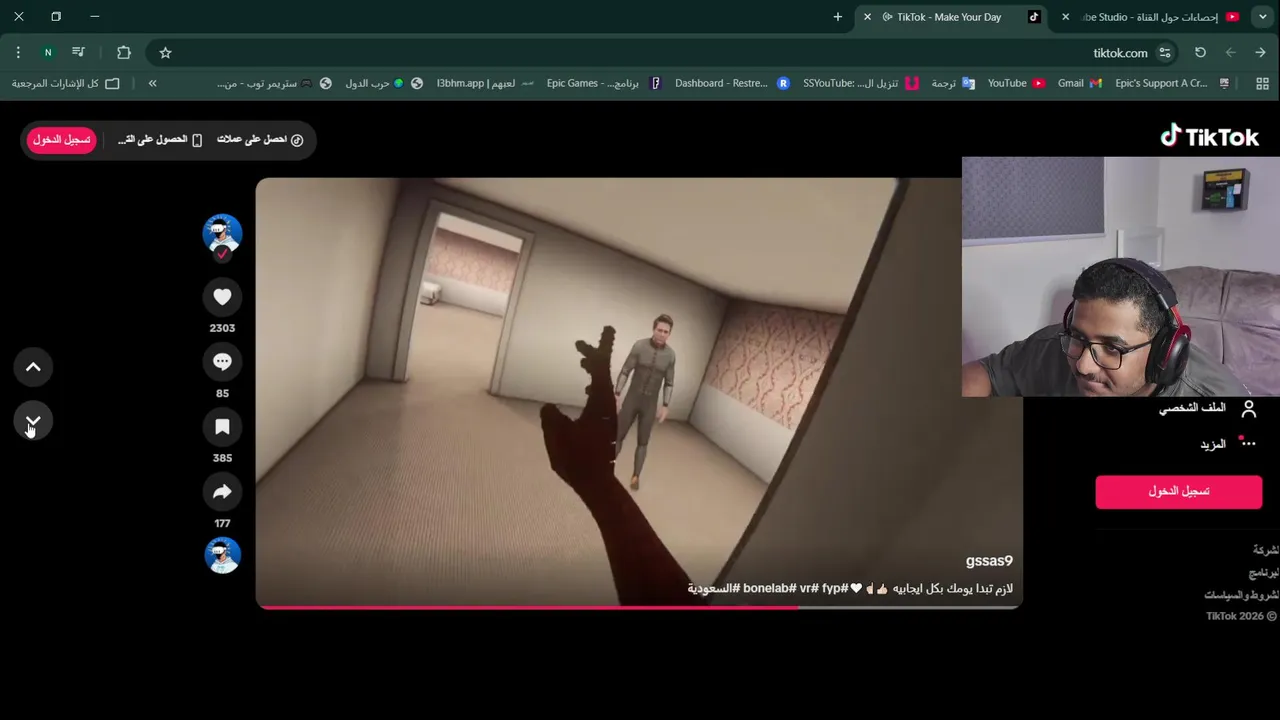Viewport: 1280px width, 720px height.
Task: Click the #vr hashtag in caption
Action: coord(808,588)
